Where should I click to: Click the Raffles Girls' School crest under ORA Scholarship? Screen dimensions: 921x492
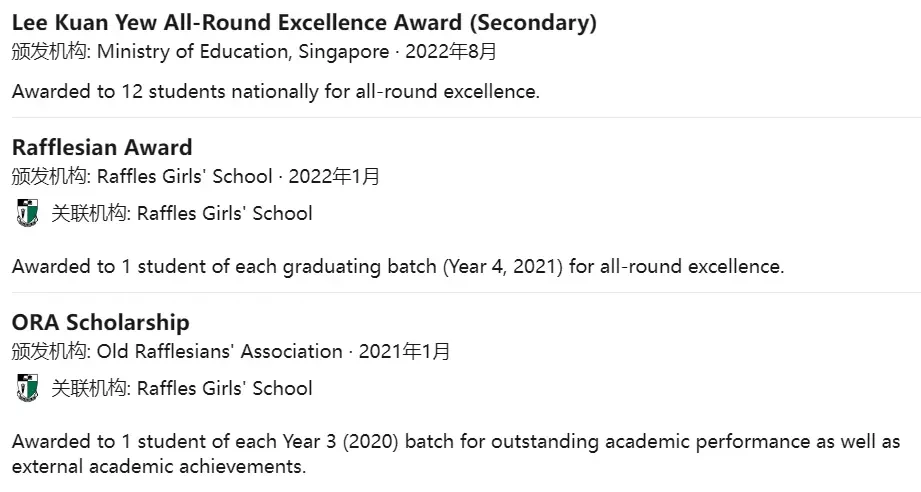click(x=27, y=387)
